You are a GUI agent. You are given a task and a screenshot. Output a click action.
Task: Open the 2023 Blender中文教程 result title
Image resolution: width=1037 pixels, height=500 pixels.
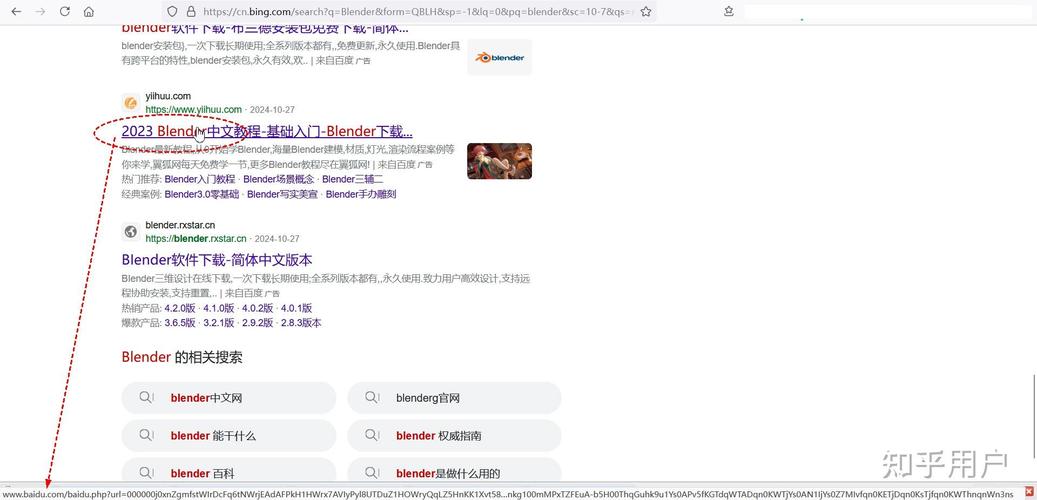(x=267, y=131)
